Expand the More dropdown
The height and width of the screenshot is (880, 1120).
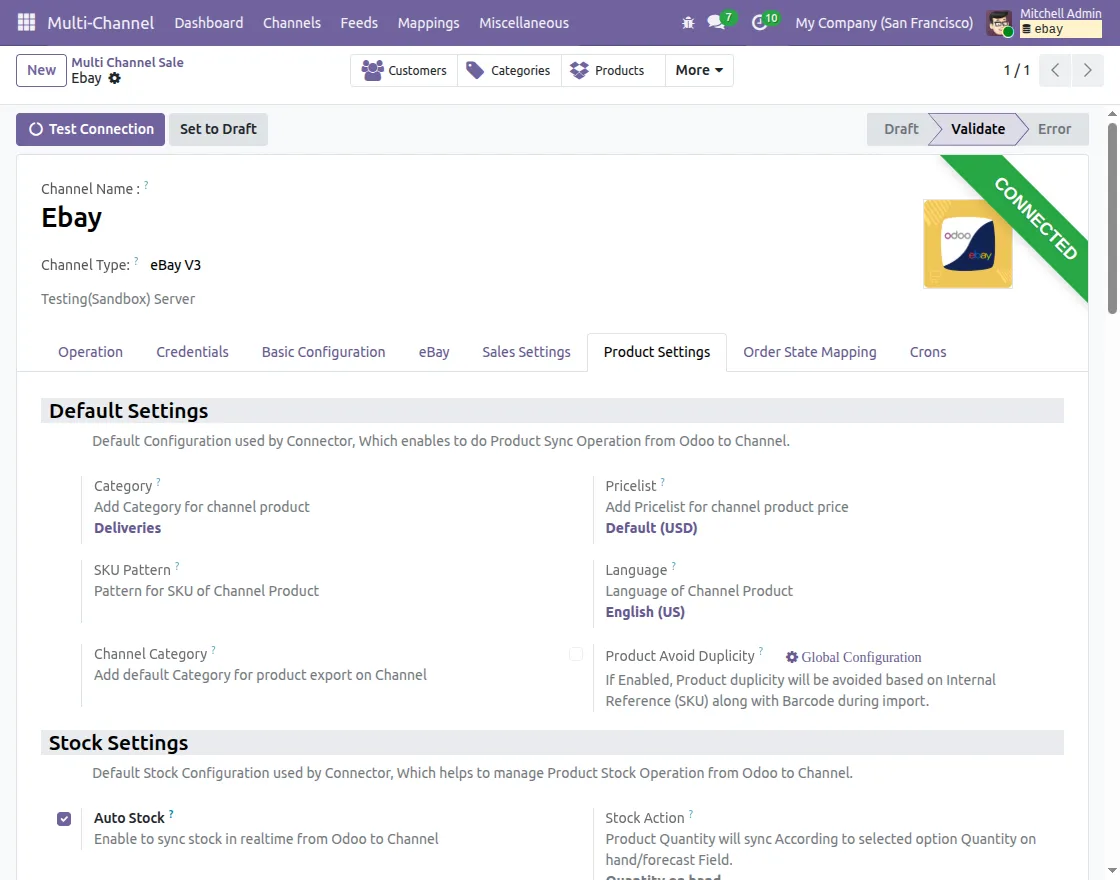click(x=699, y=70)
